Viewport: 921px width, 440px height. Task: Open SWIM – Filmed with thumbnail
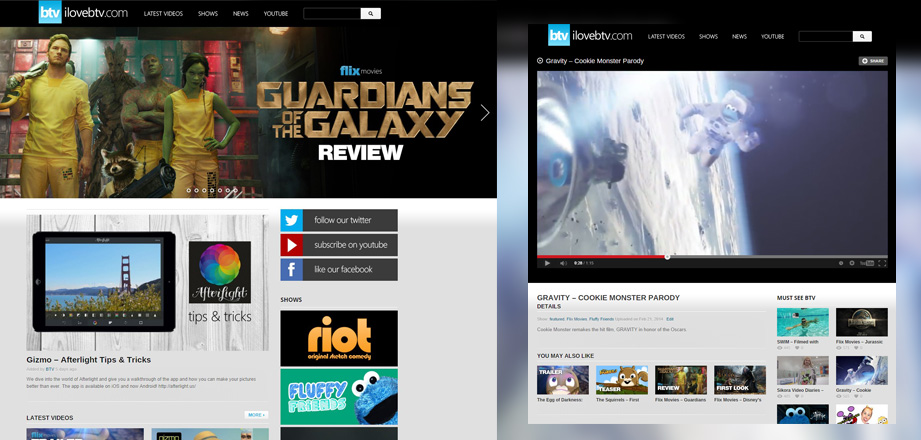pyautogui.click(x=803, y=323)
